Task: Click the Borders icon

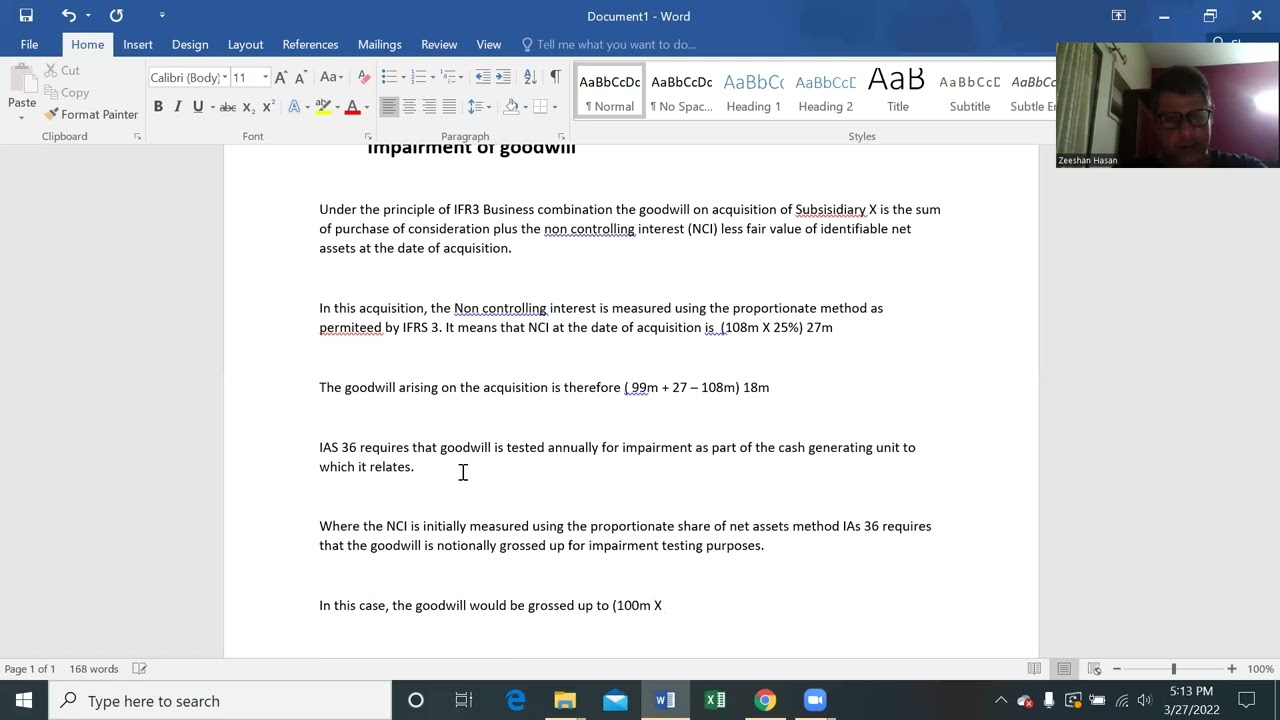Action: click(x=540, y=107)
